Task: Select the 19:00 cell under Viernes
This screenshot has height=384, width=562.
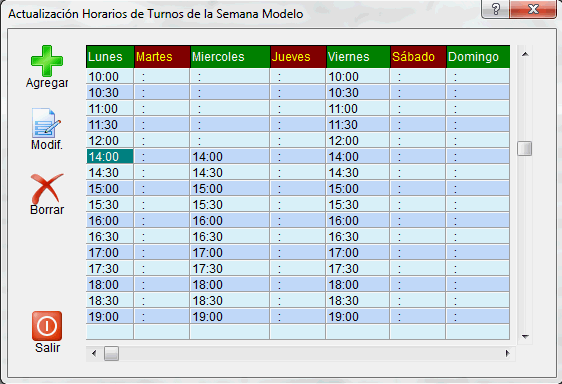Action: 358,317
